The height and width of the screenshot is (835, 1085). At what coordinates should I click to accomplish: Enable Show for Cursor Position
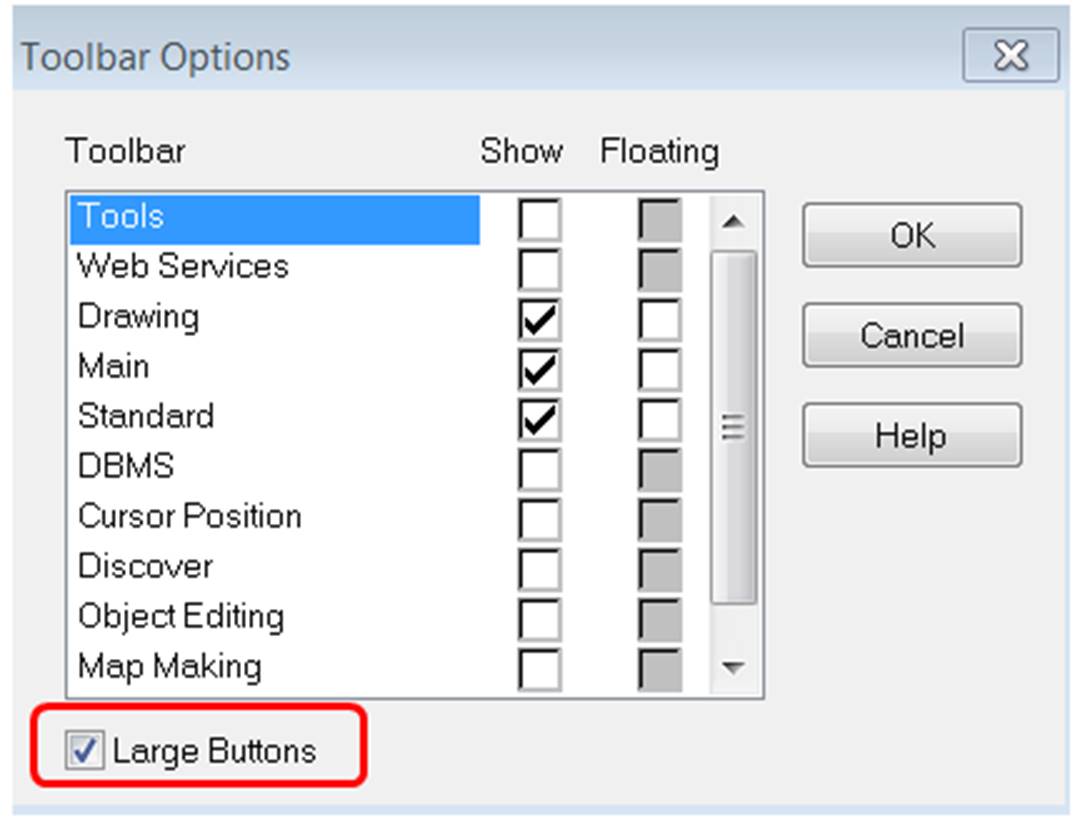point(540,516)
